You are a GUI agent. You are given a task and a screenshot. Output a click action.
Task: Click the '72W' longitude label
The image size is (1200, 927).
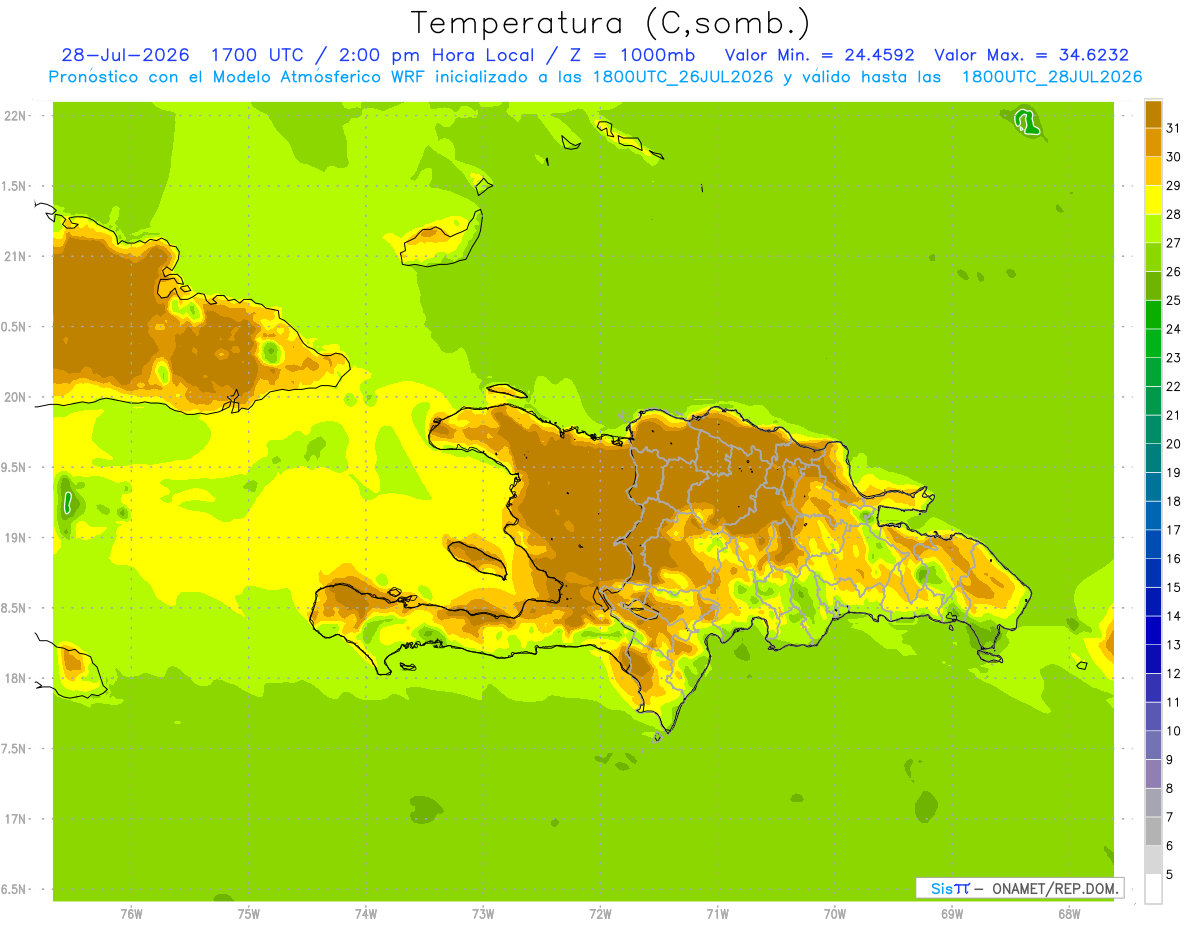[x=600, y=914]
